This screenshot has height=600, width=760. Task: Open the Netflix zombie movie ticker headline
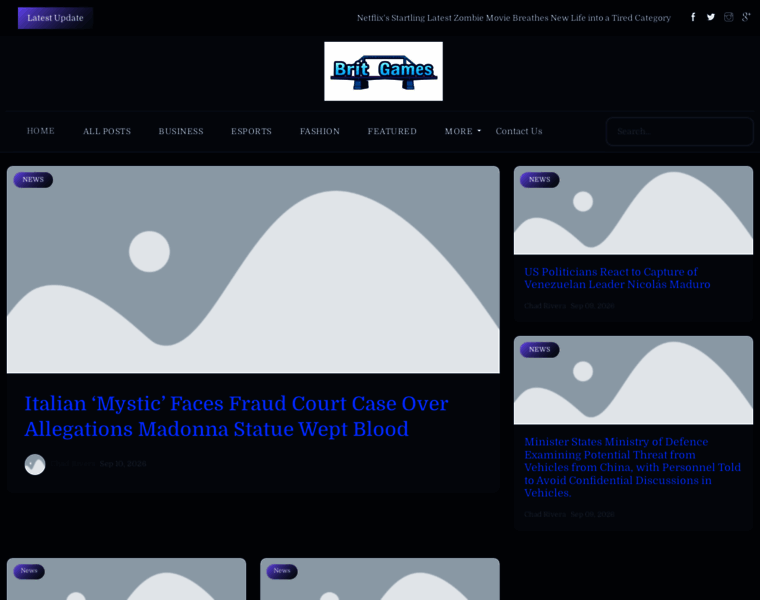(x=514, y=18)
